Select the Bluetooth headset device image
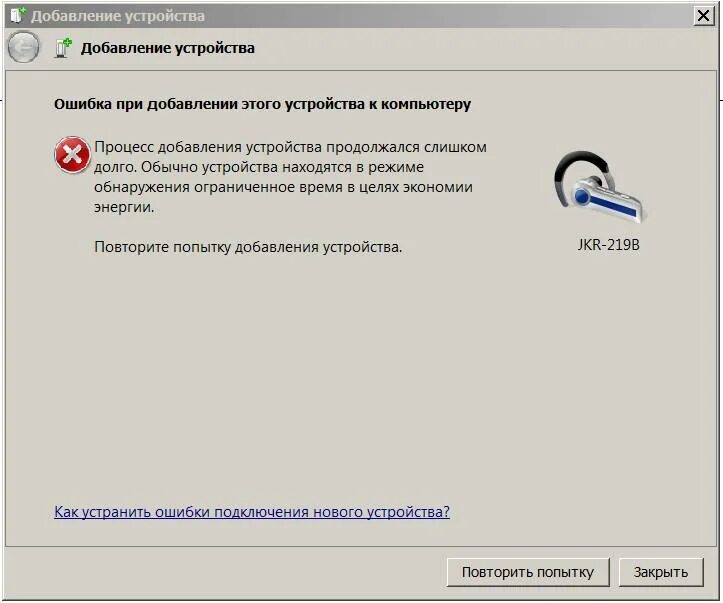 (x=600, y=186)
